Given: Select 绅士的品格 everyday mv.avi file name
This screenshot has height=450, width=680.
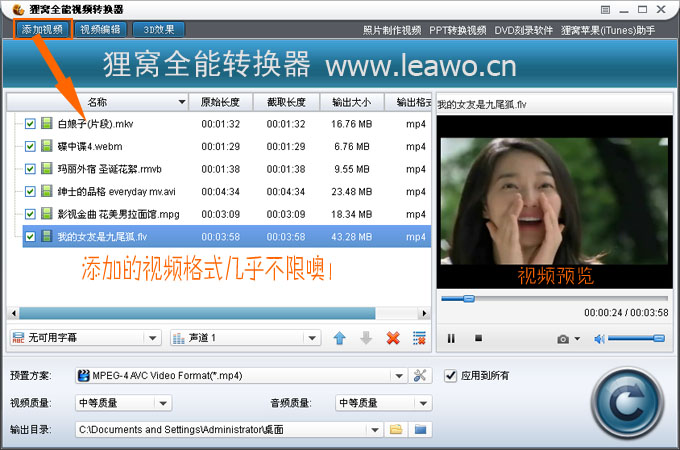Looking at the screenshot, I should pyautogui.click(x=117, y=192).
